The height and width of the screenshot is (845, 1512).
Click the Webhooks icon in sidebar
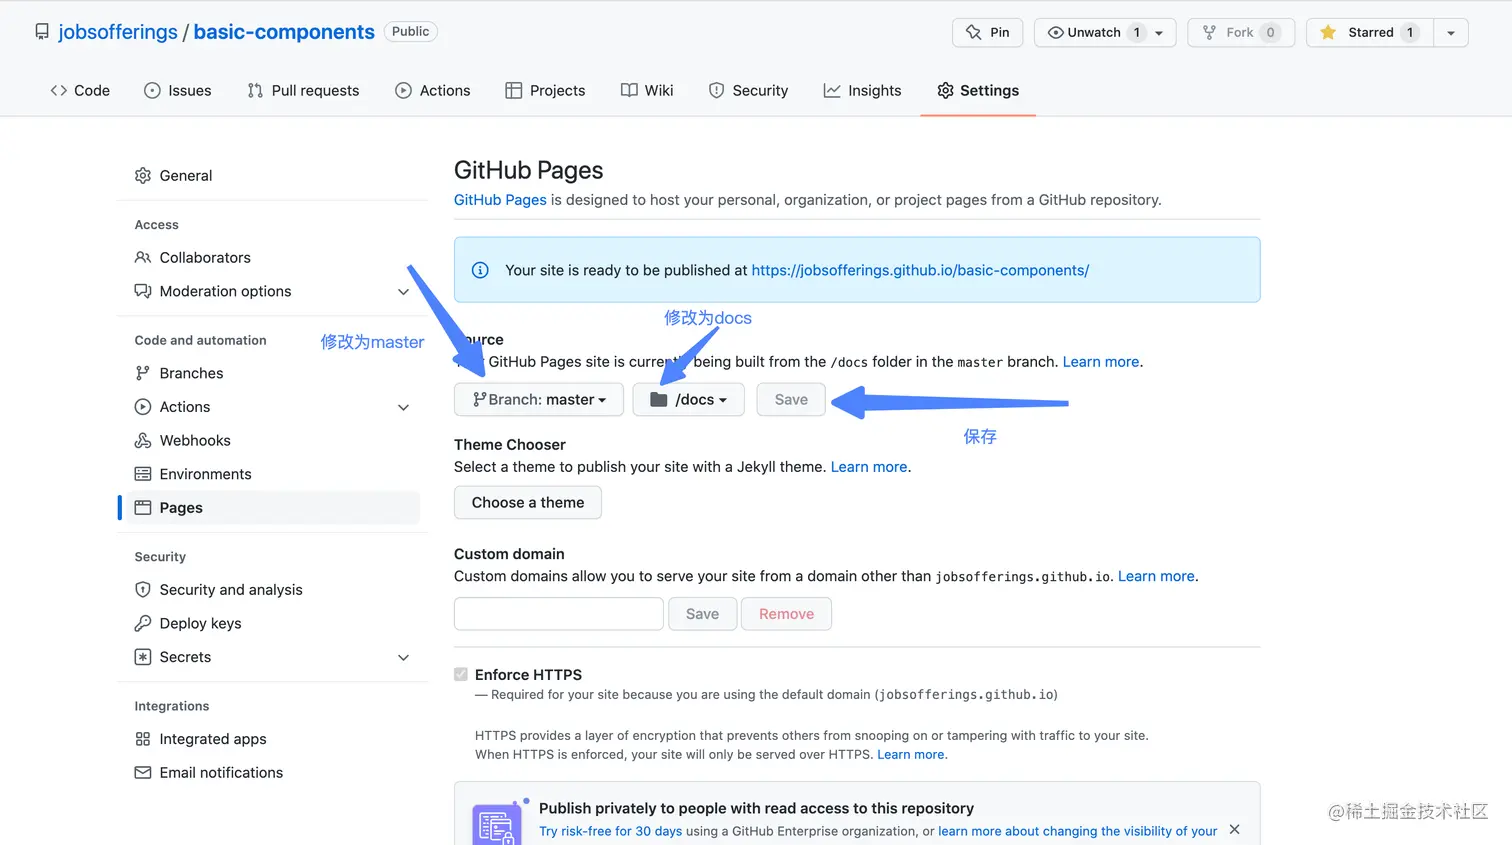coord(143,440)
